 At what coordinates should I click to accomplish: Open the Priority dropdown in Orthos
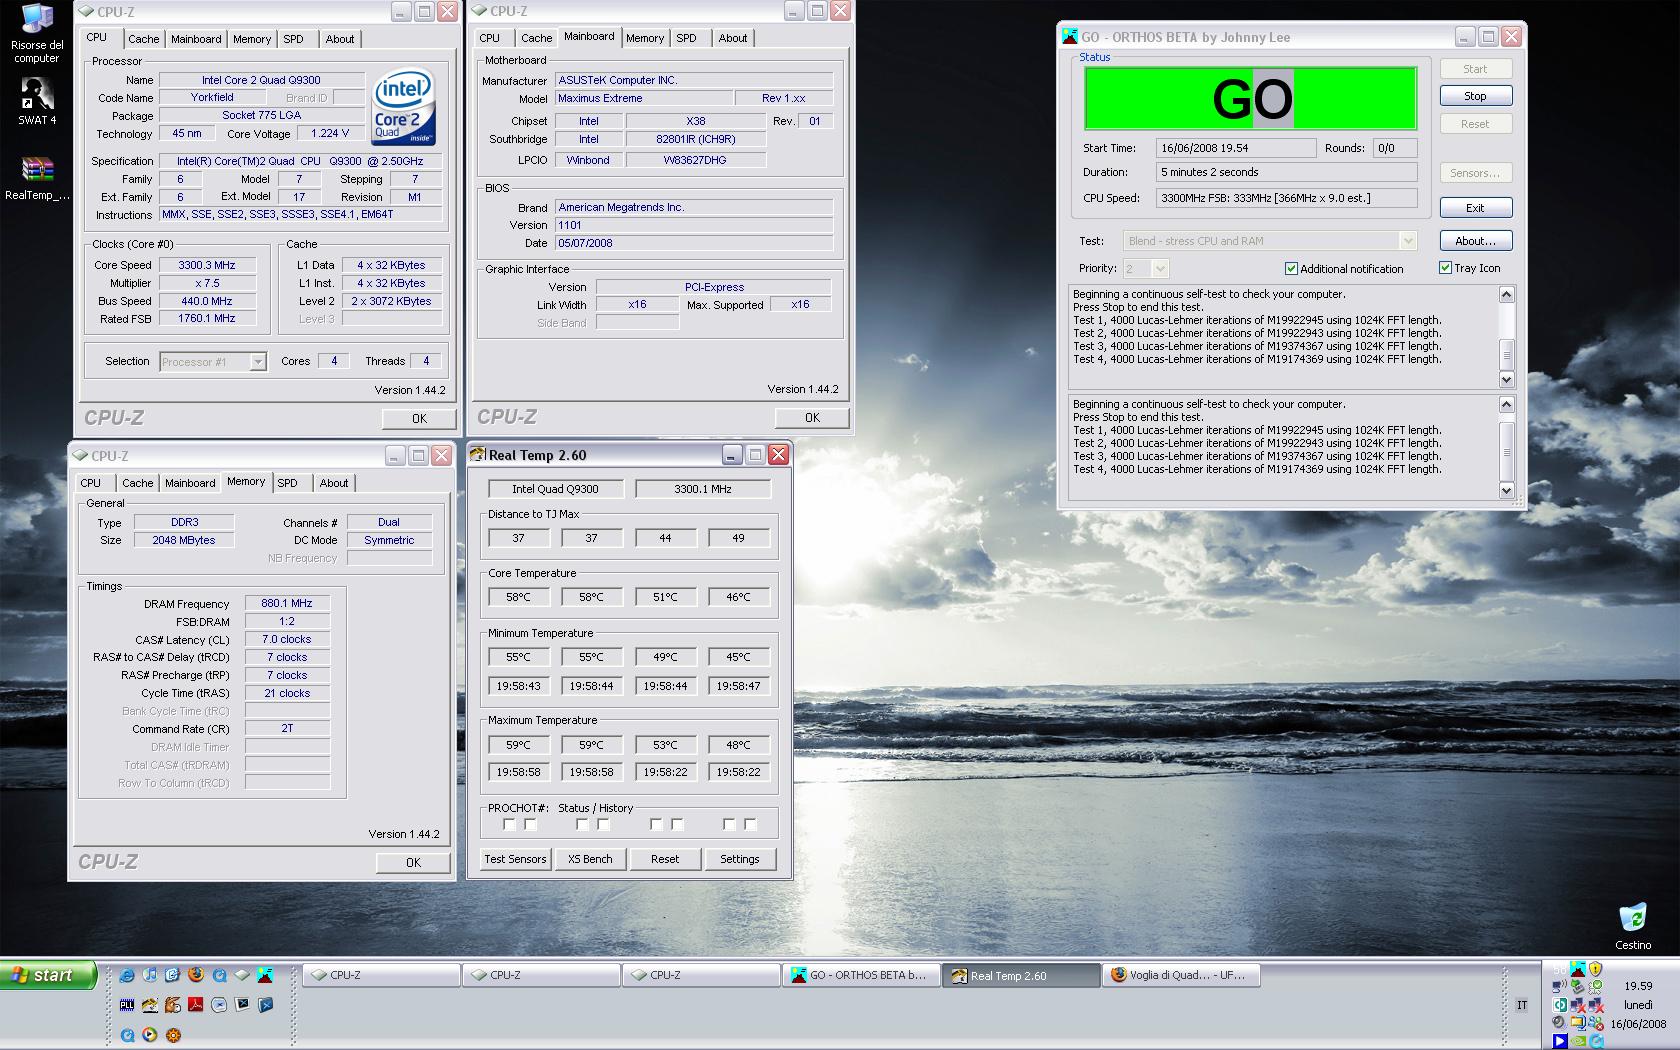point(1160,268)
